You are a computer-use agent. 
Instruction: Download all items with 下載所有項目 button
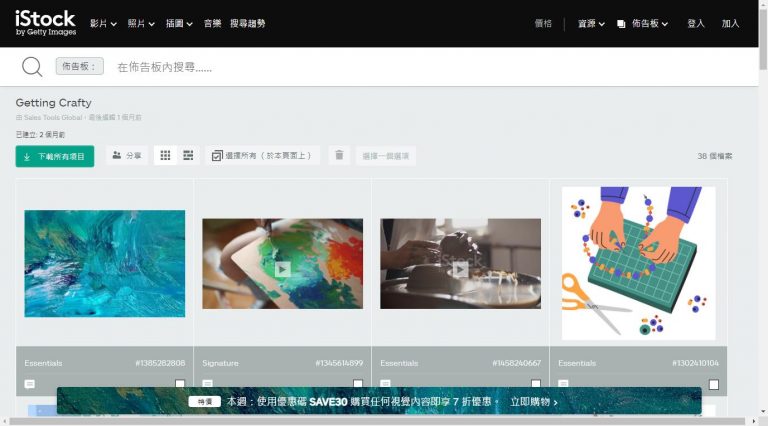pyautogui.click(x=55, y=156)
